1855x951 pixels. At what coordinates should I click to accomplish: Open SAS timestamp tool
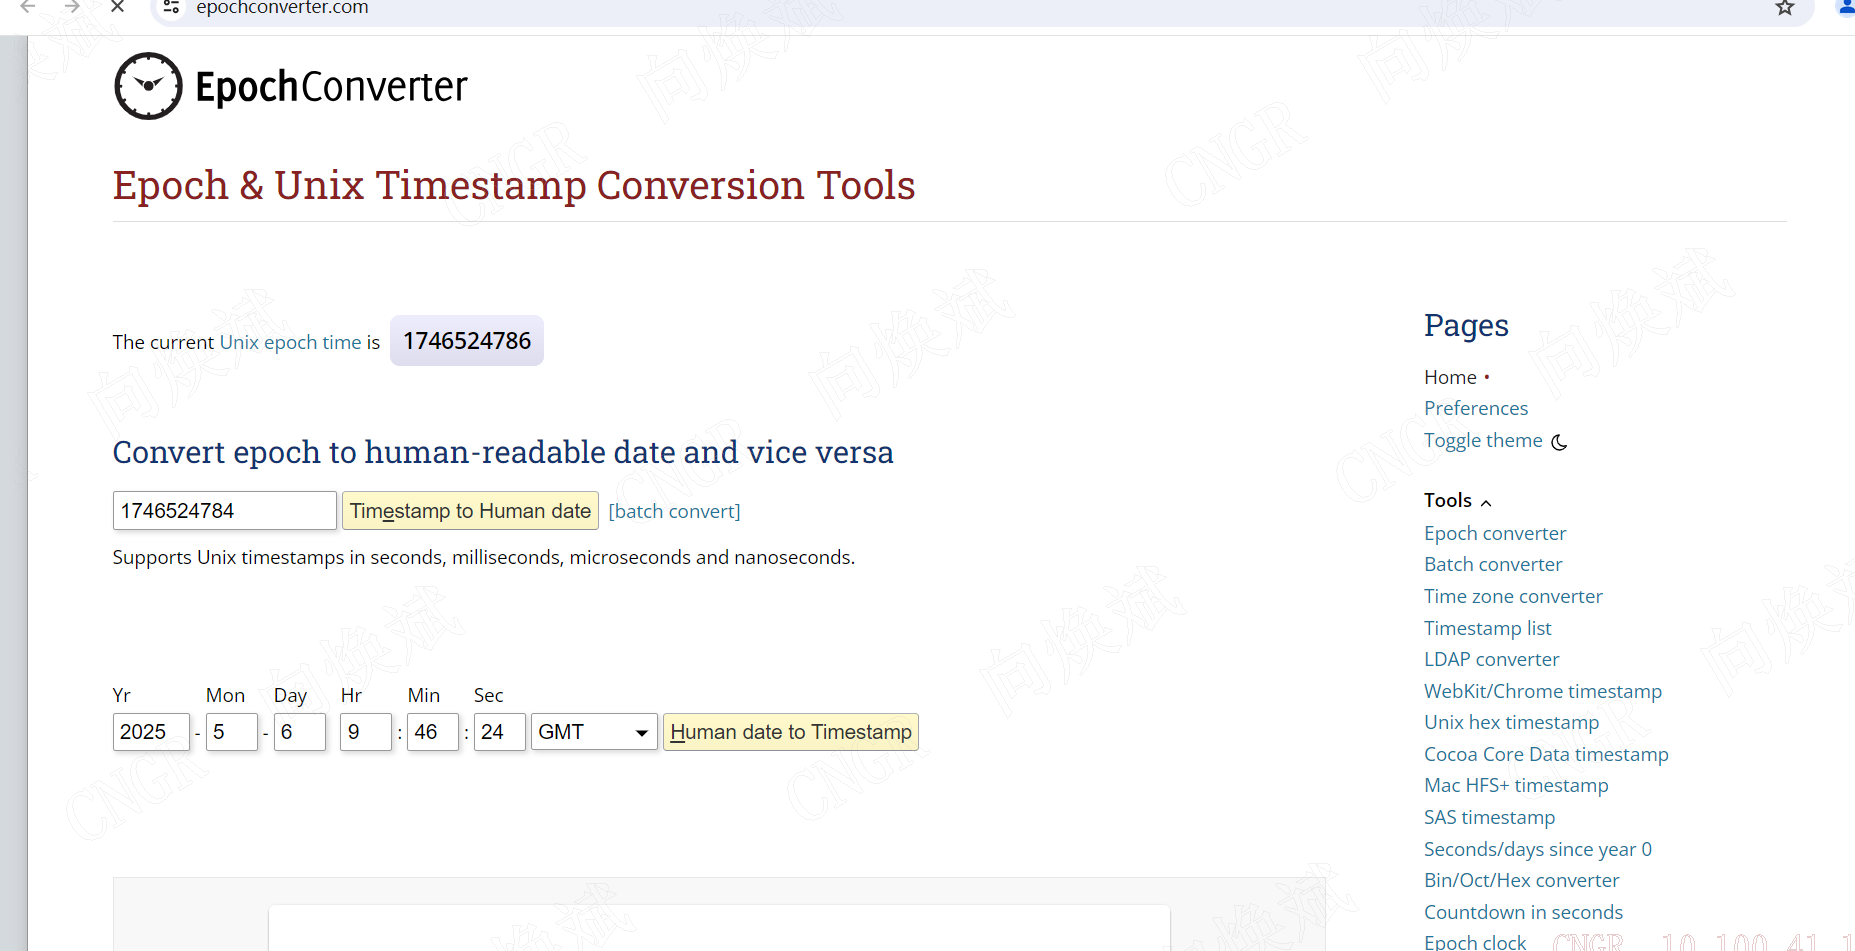[1490, 817]
